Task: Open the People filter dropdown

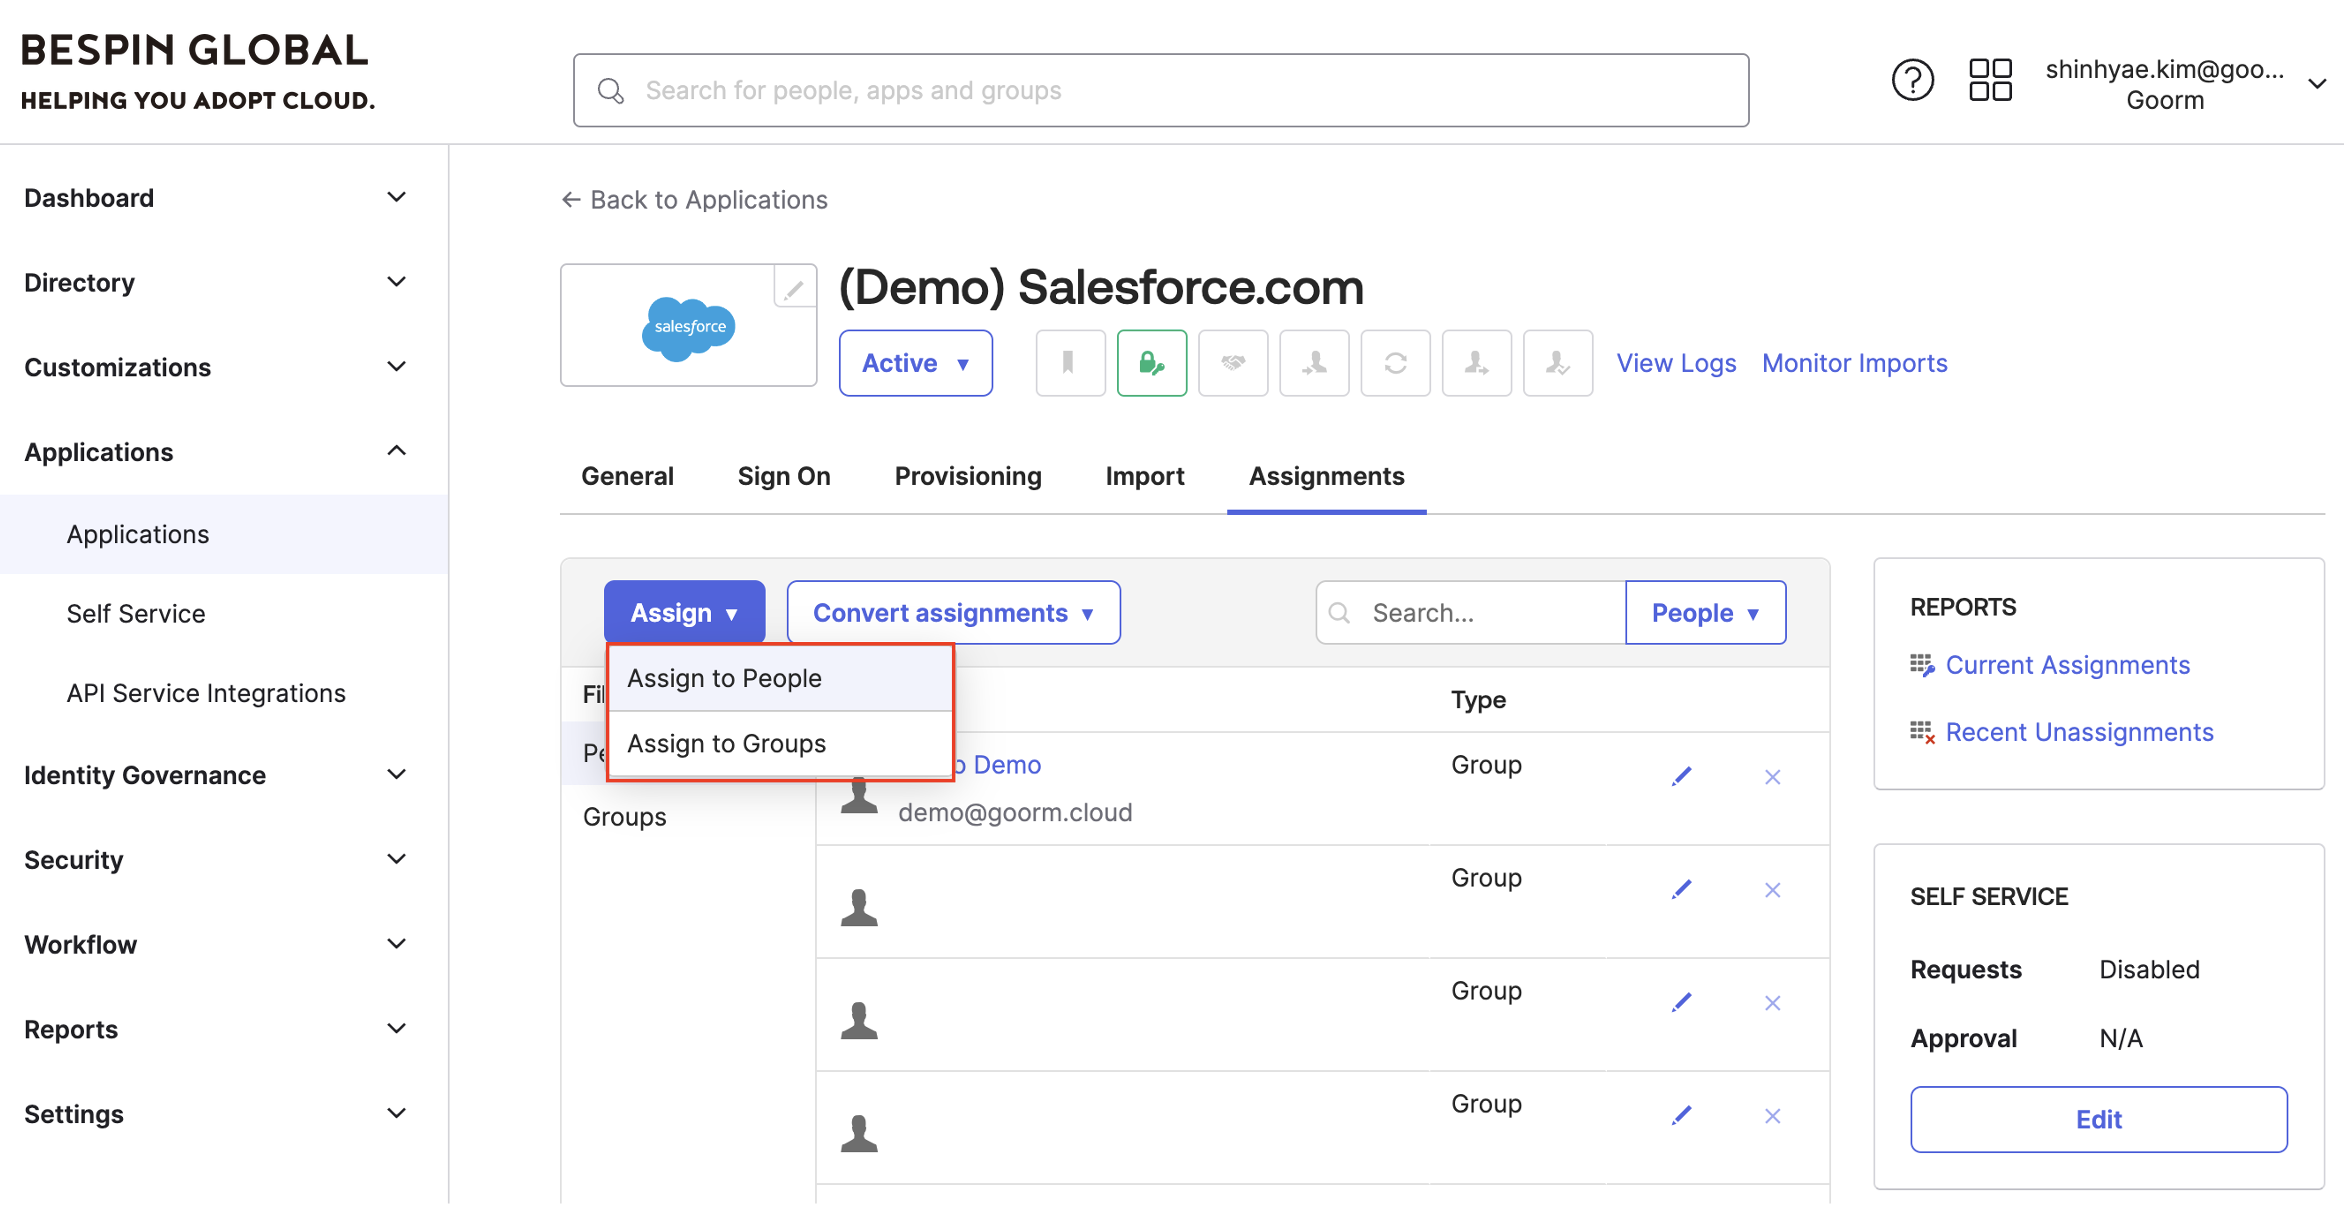Action: pos(1705,613)
